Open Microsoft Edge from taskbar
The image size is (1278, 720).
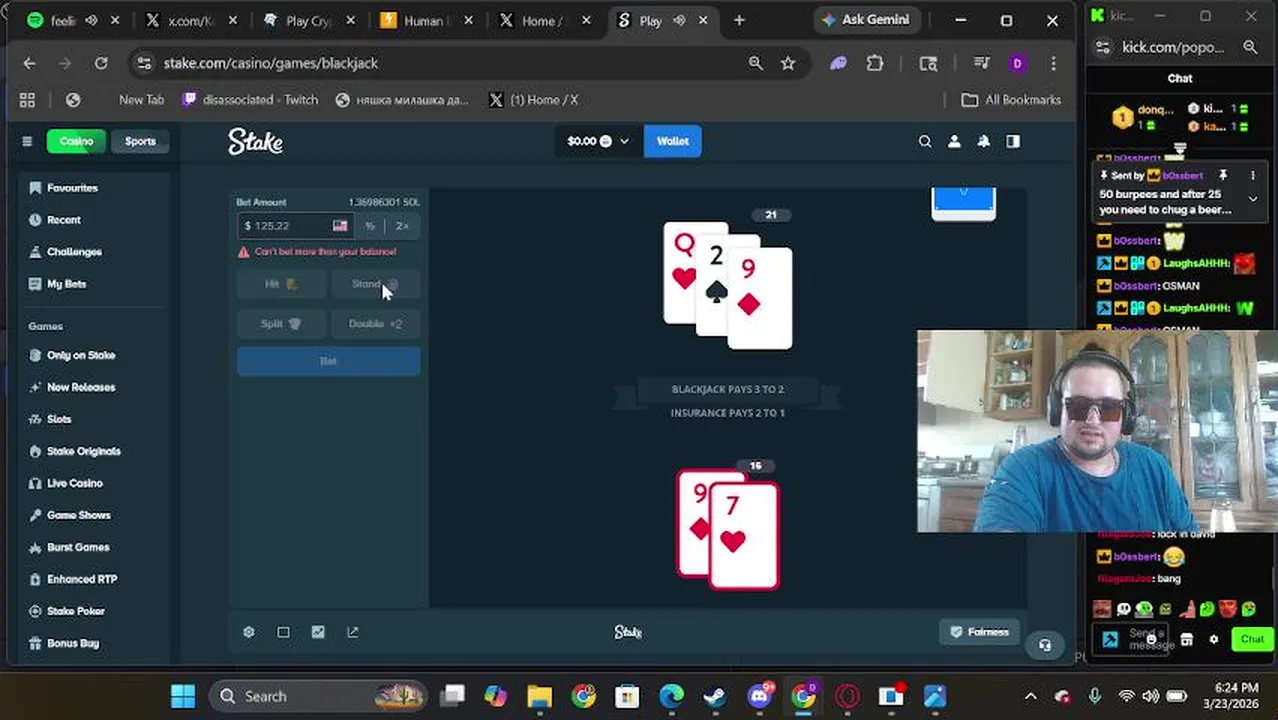671,696
